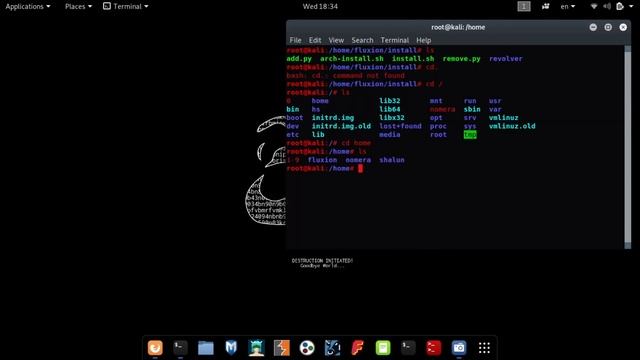Click the highlighted green 'tmp' entry

click(470, 135)
